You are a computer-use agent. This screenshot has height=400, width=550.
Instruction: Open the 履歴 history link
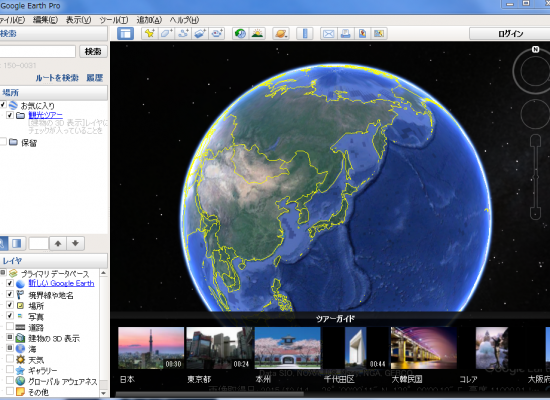click(95, 78)
